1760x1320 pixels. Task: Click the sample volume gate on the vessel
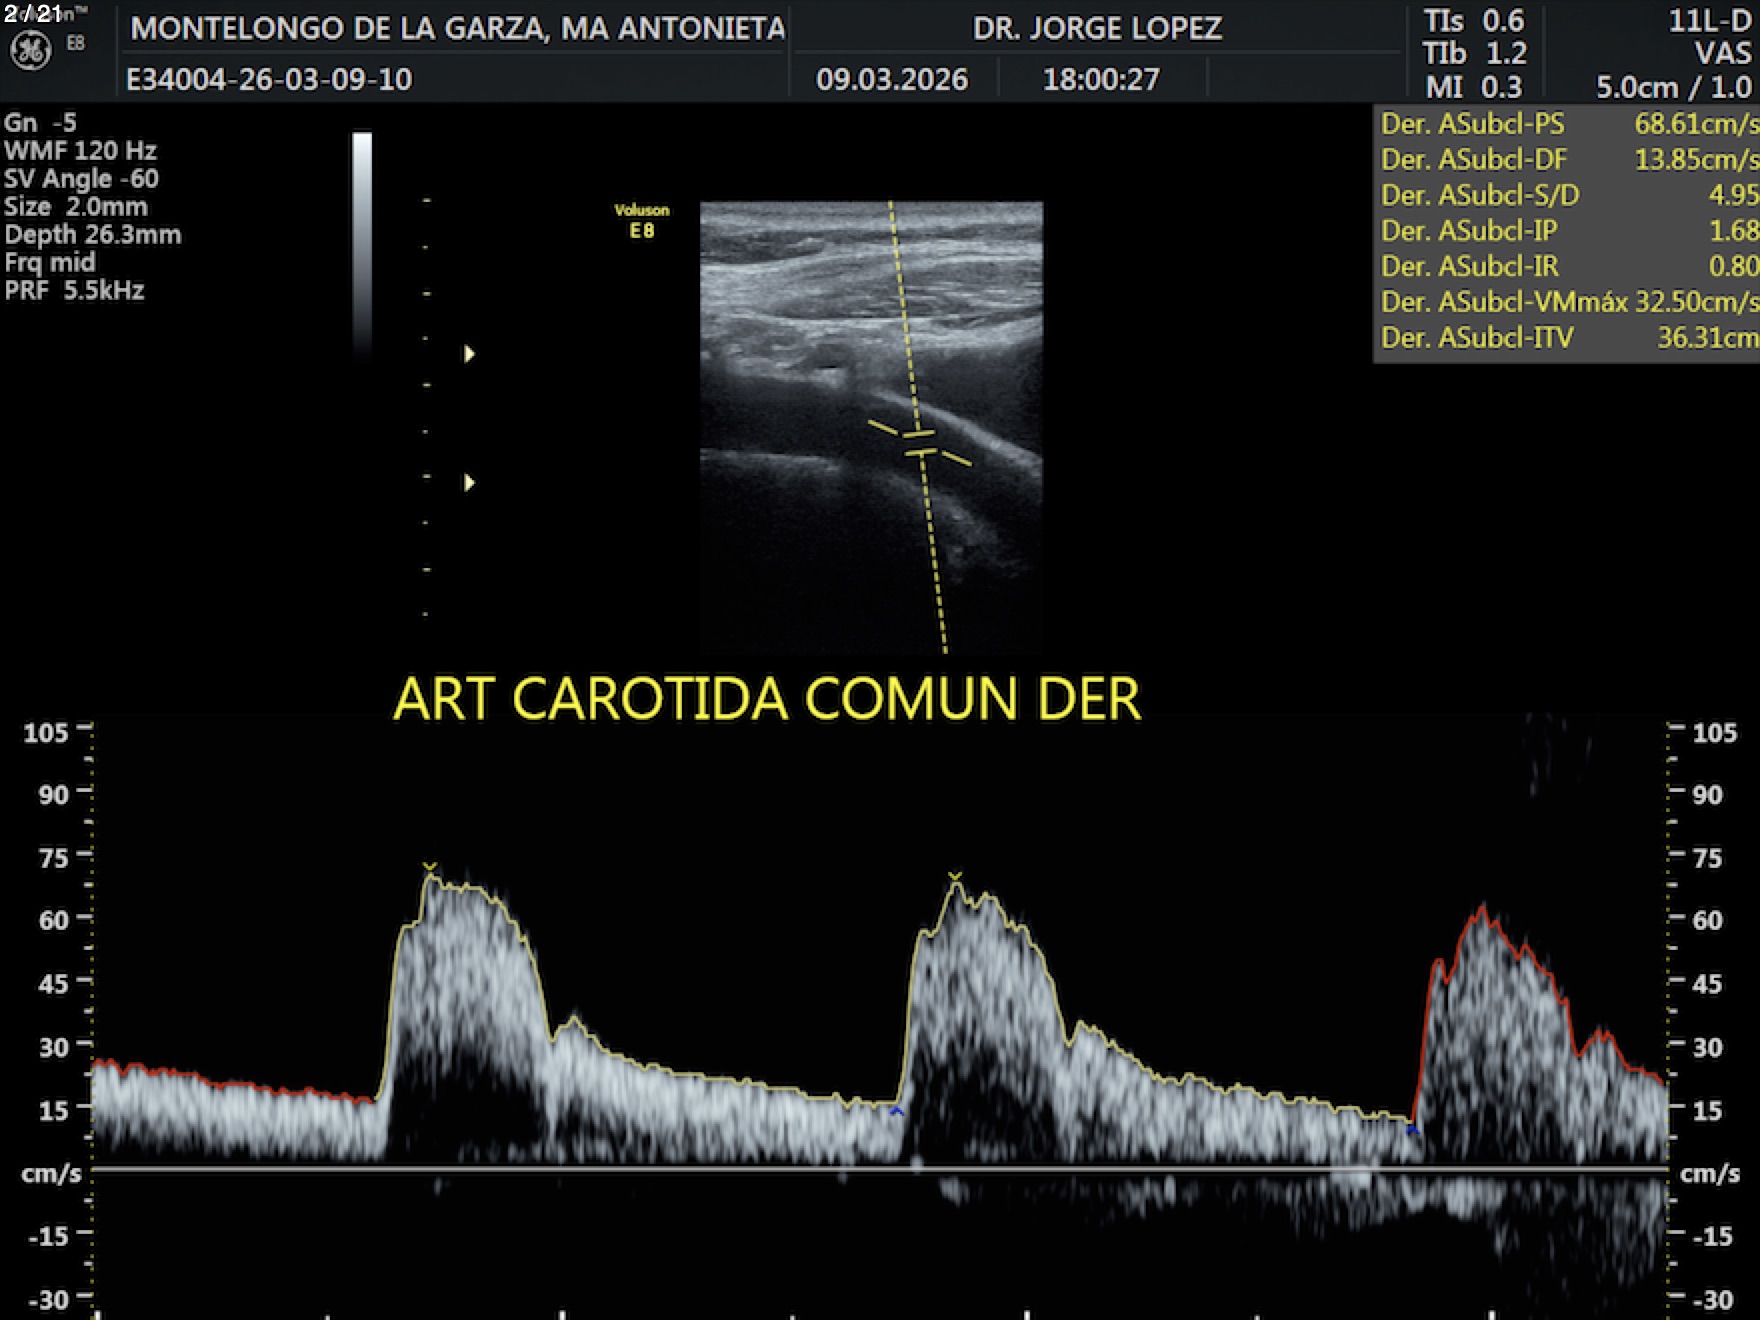click(x=919, y=443)
